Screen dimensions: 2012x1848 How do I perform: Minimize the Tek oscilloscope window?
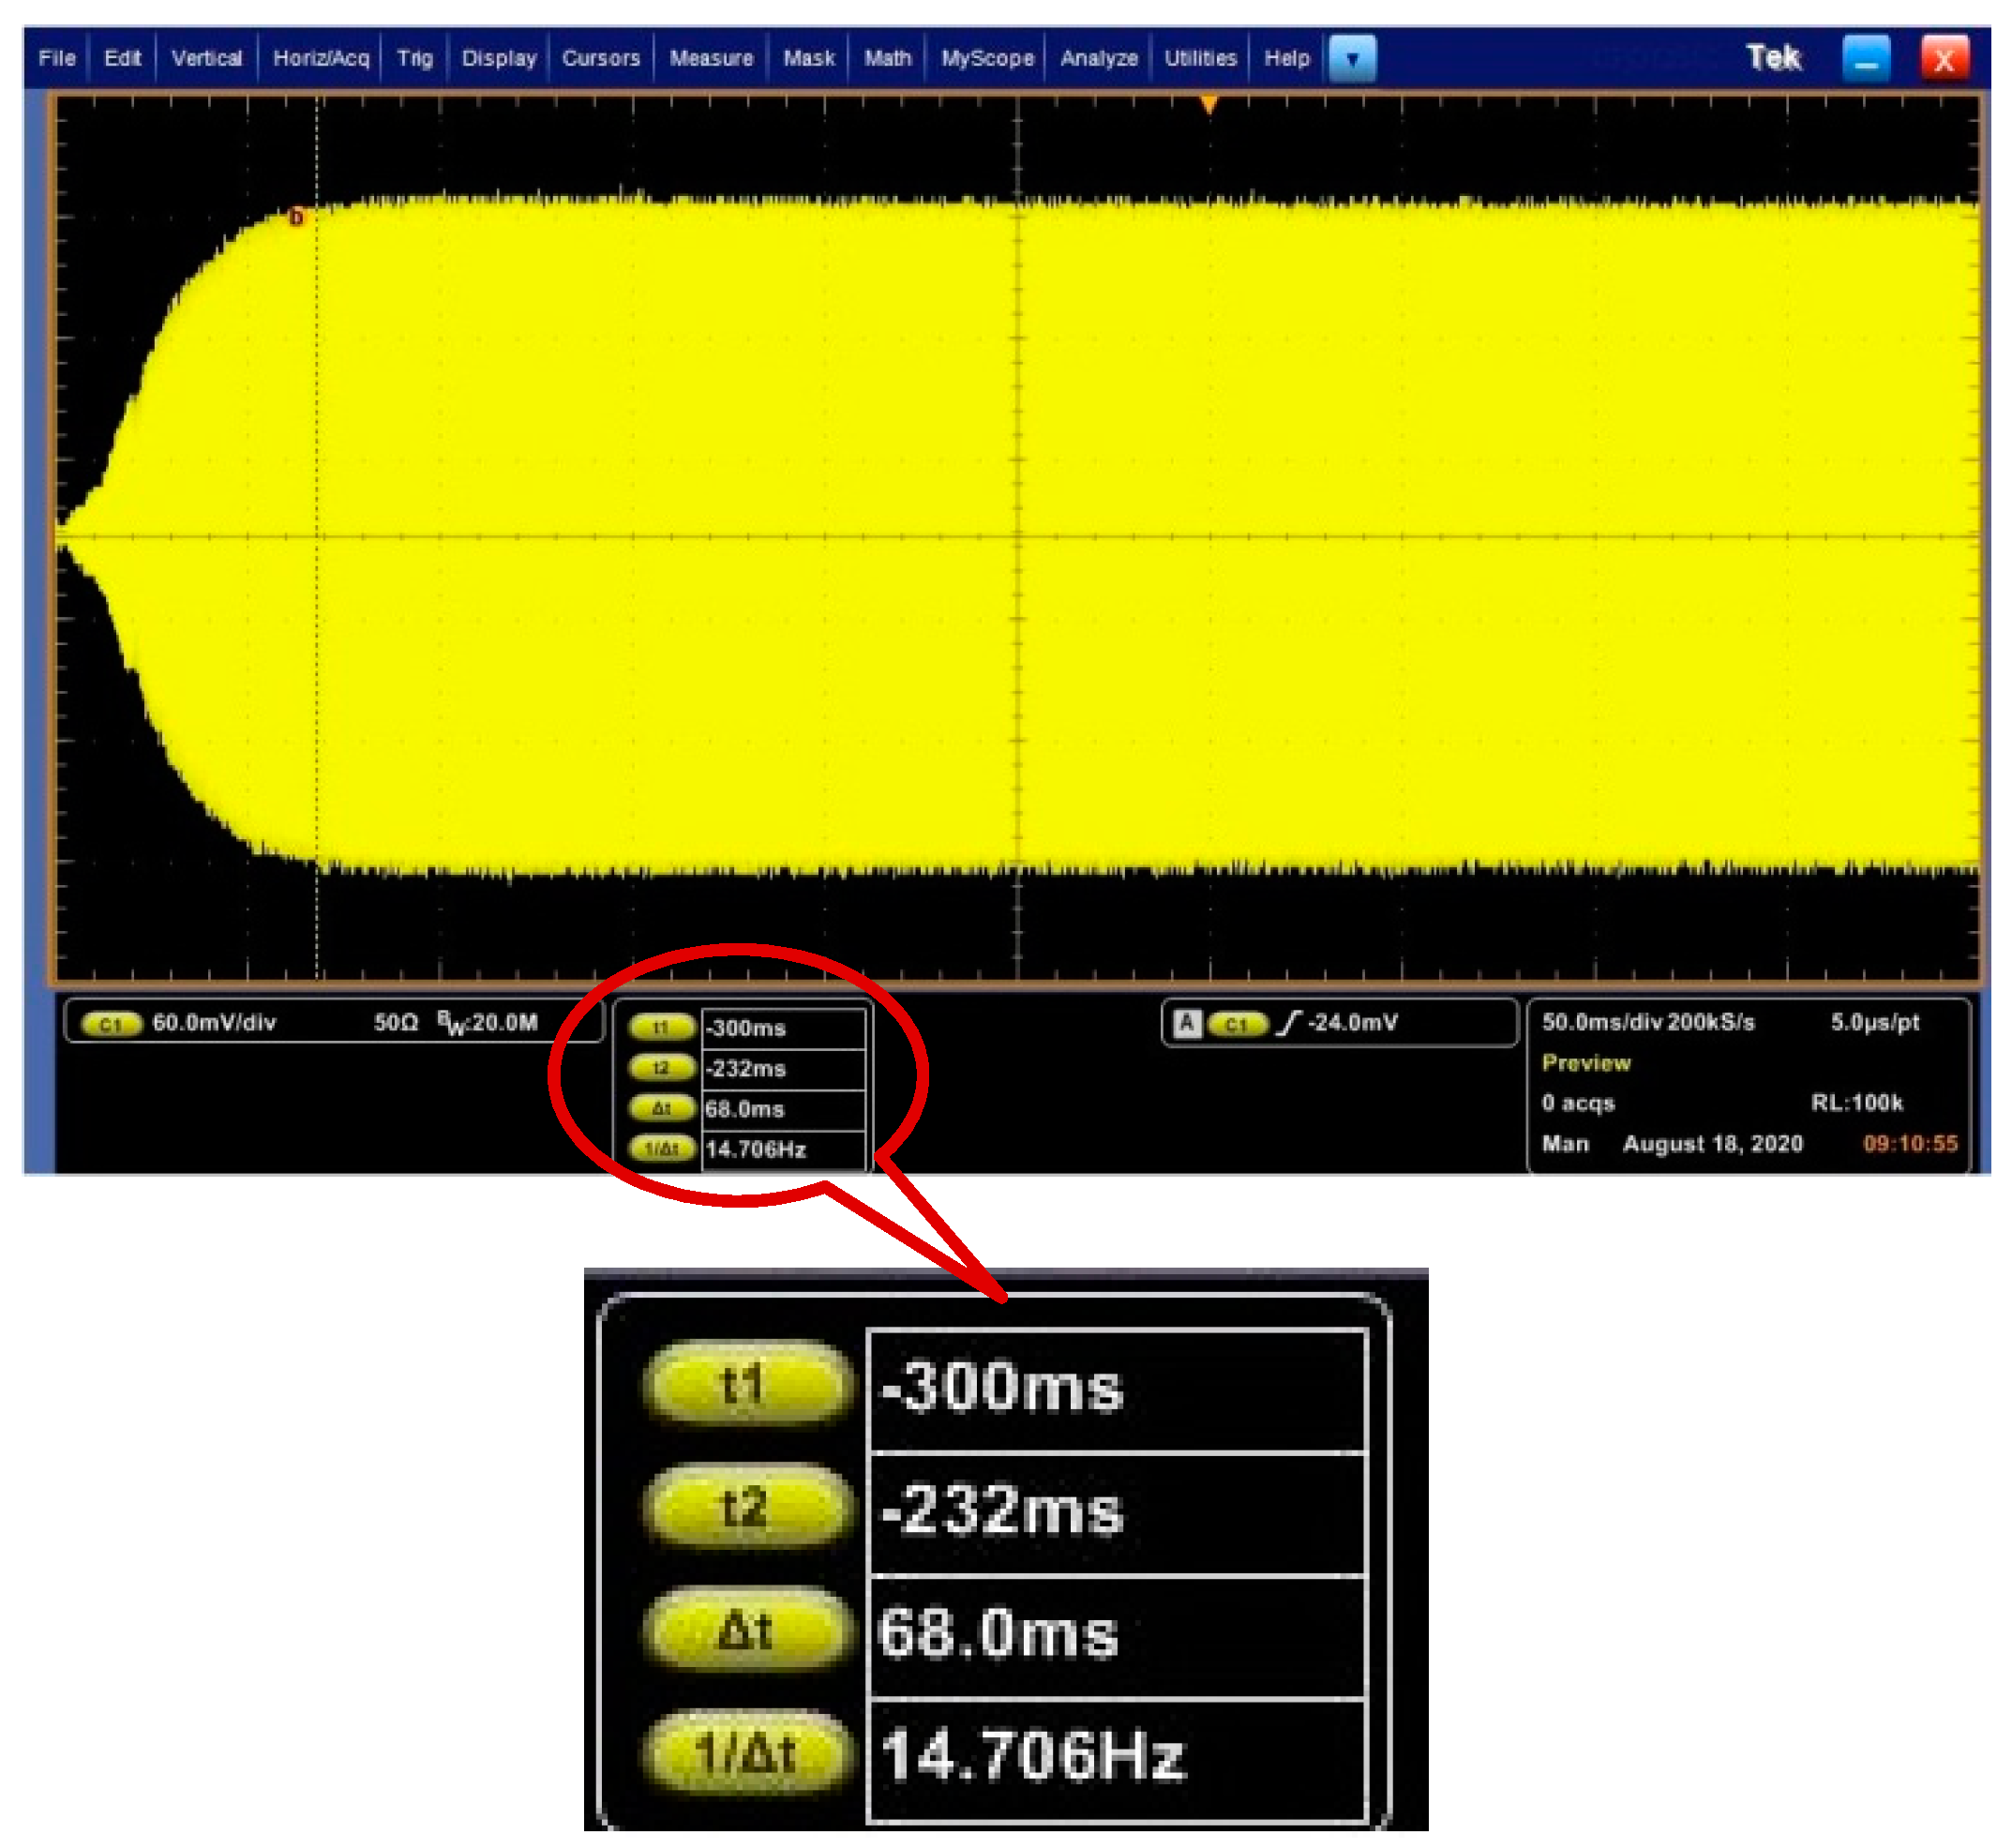(1866, 58)
